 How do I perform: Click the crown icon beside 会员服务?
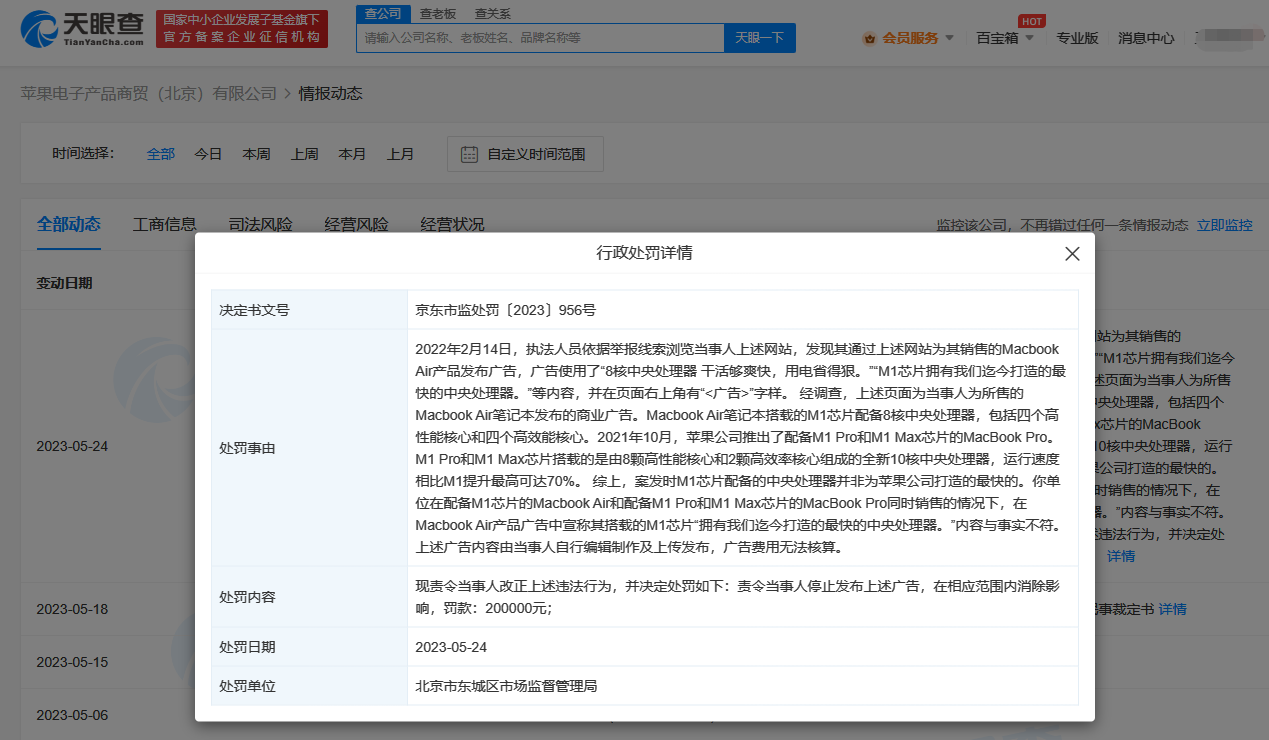[x=869, y=38]
